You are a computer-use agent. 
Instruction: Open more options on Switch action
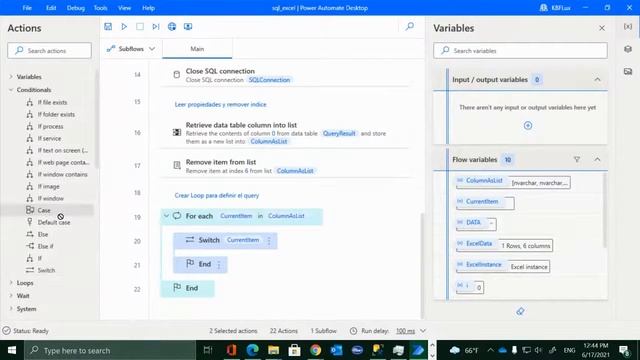(269, 240)
